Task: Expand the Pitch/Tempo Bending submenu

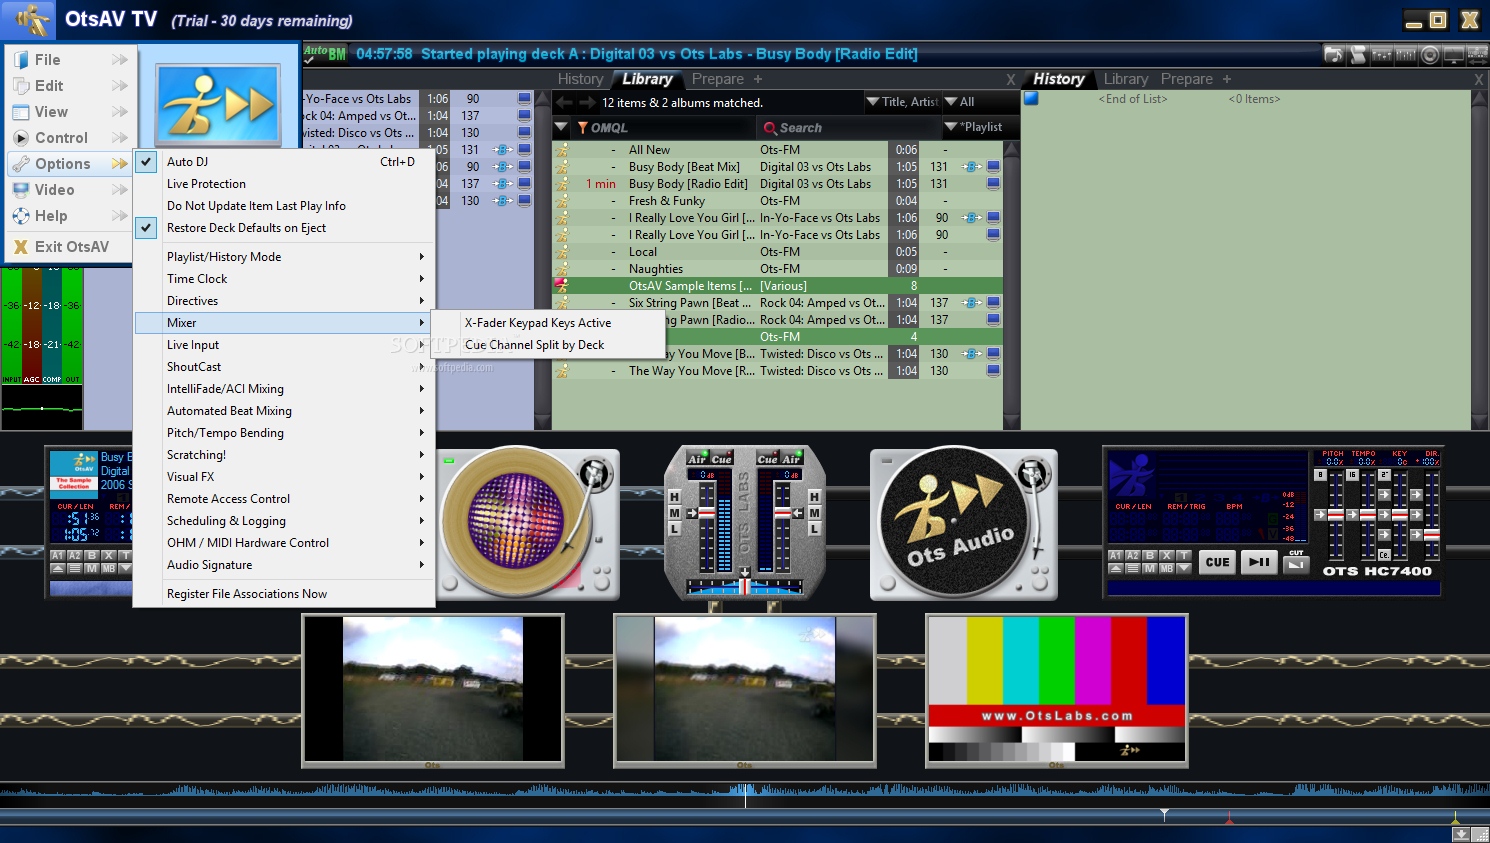Action: 284,433
